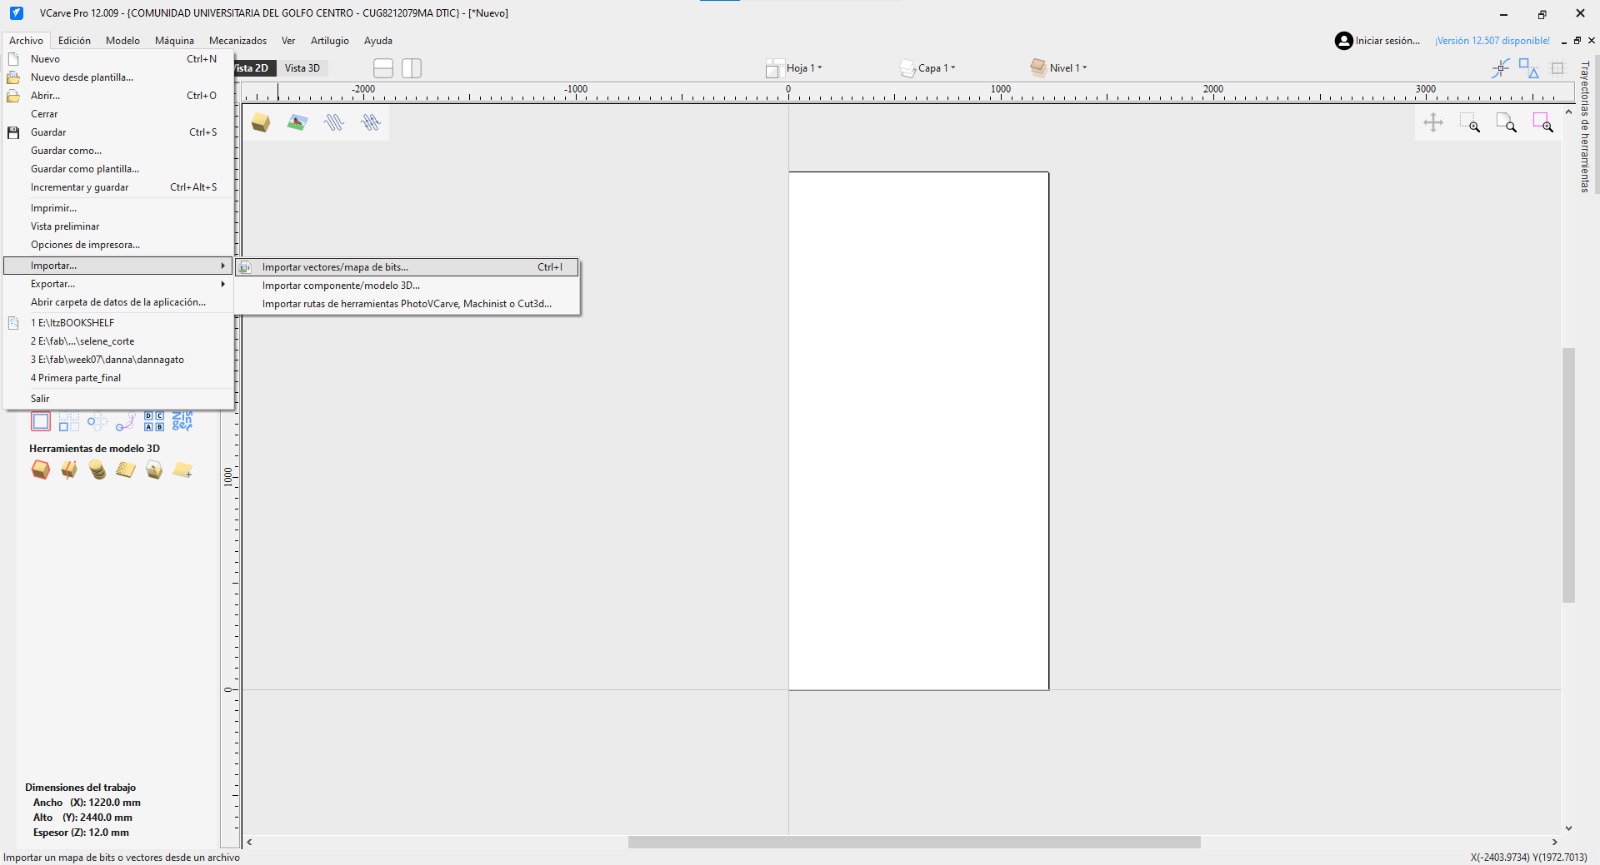Select the array copy tool icon
Screen dimensions: 1600x865
[x=69, y=422]
